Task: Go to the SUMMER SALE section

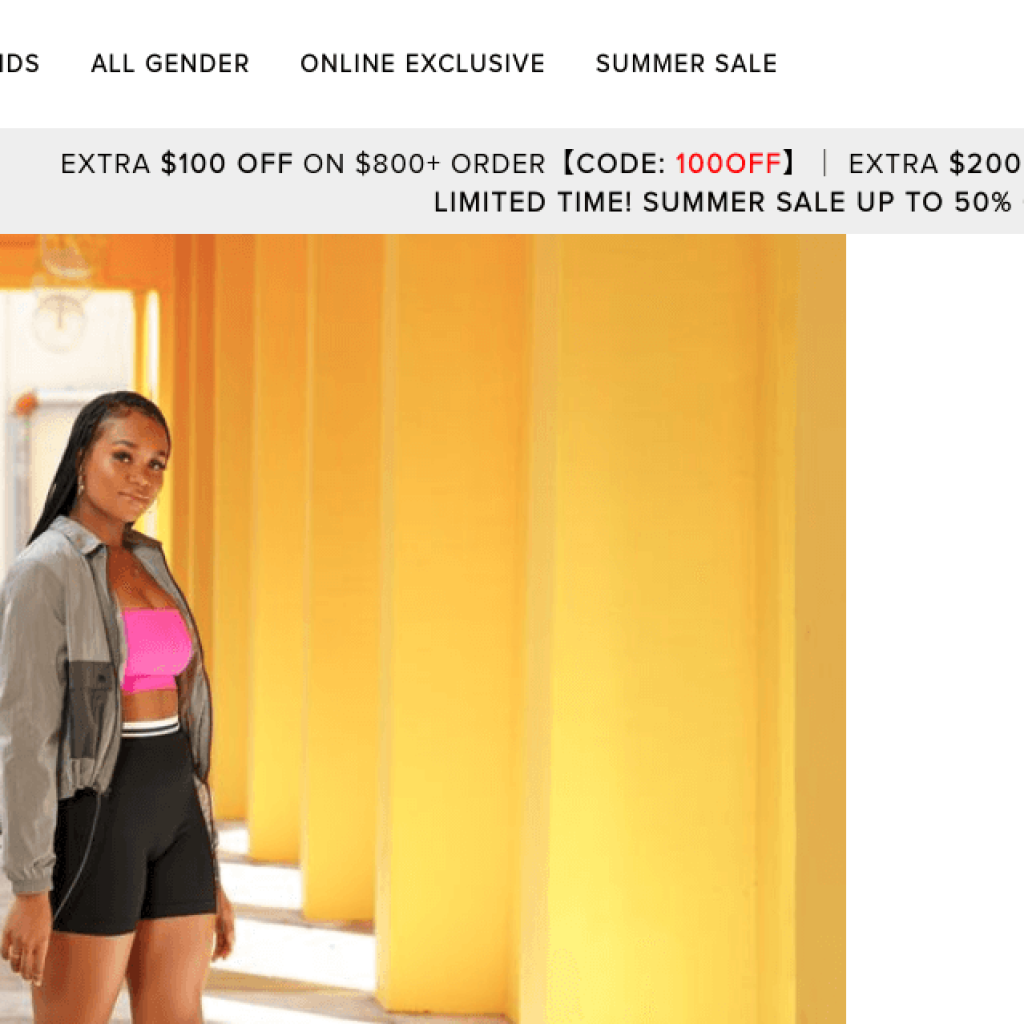Action: pyautogui.click(x=686, y=63)
